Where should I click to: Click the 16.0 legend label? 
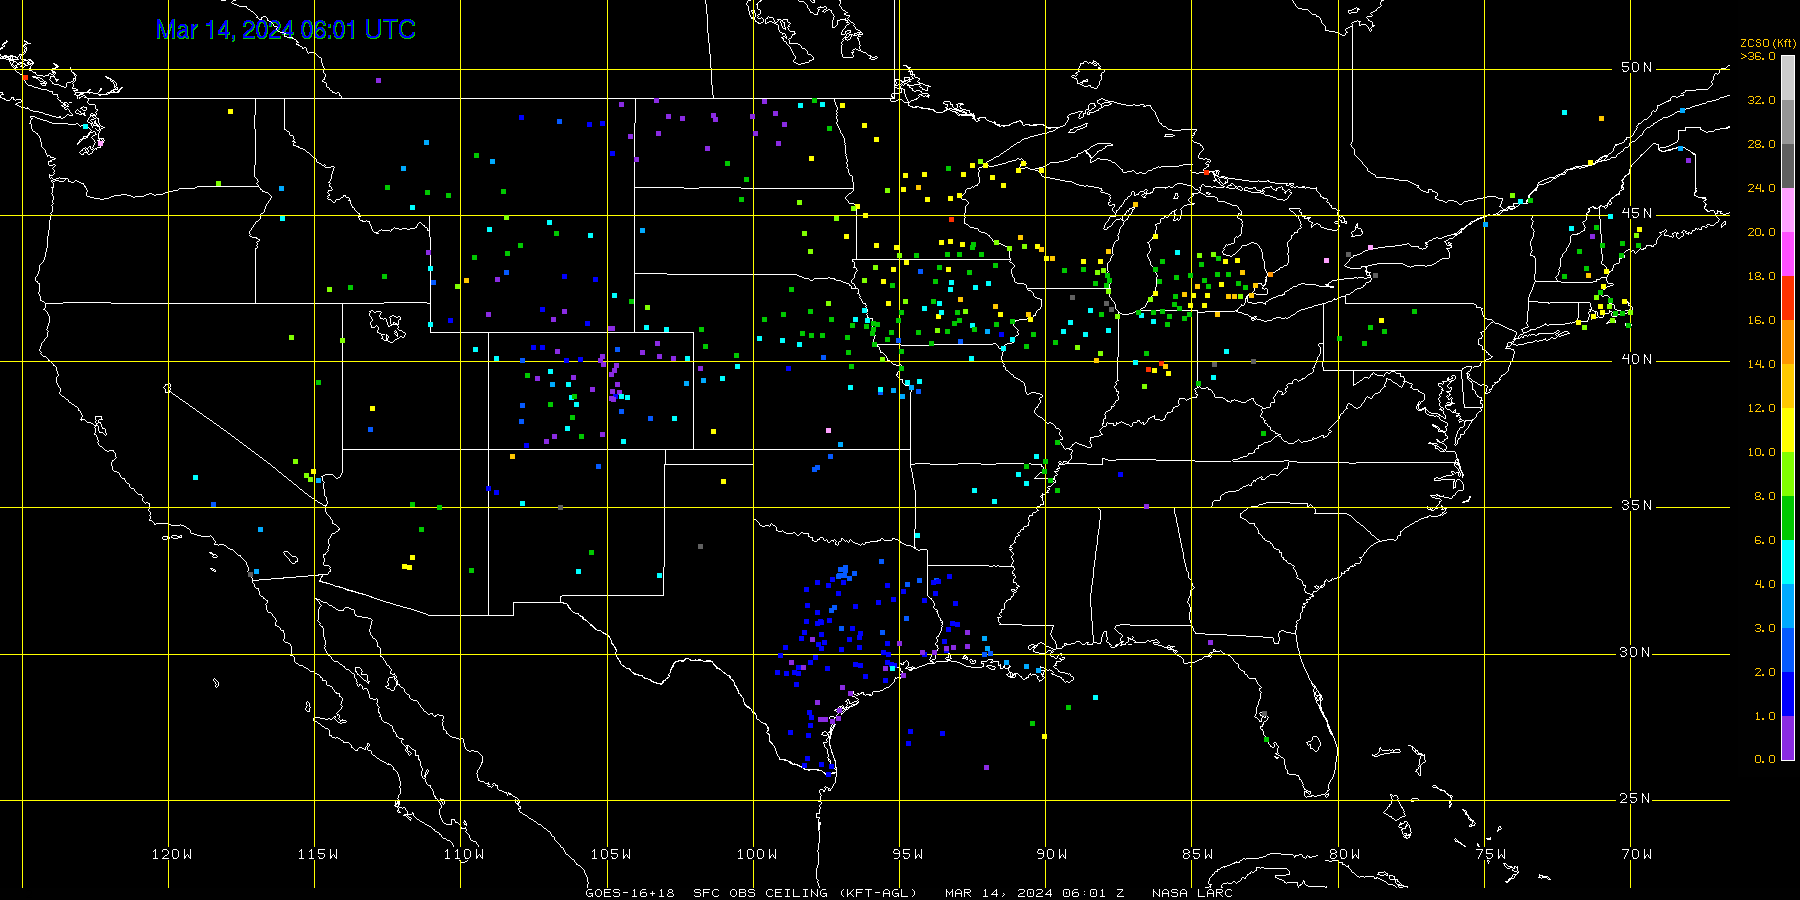point(1761,320)
